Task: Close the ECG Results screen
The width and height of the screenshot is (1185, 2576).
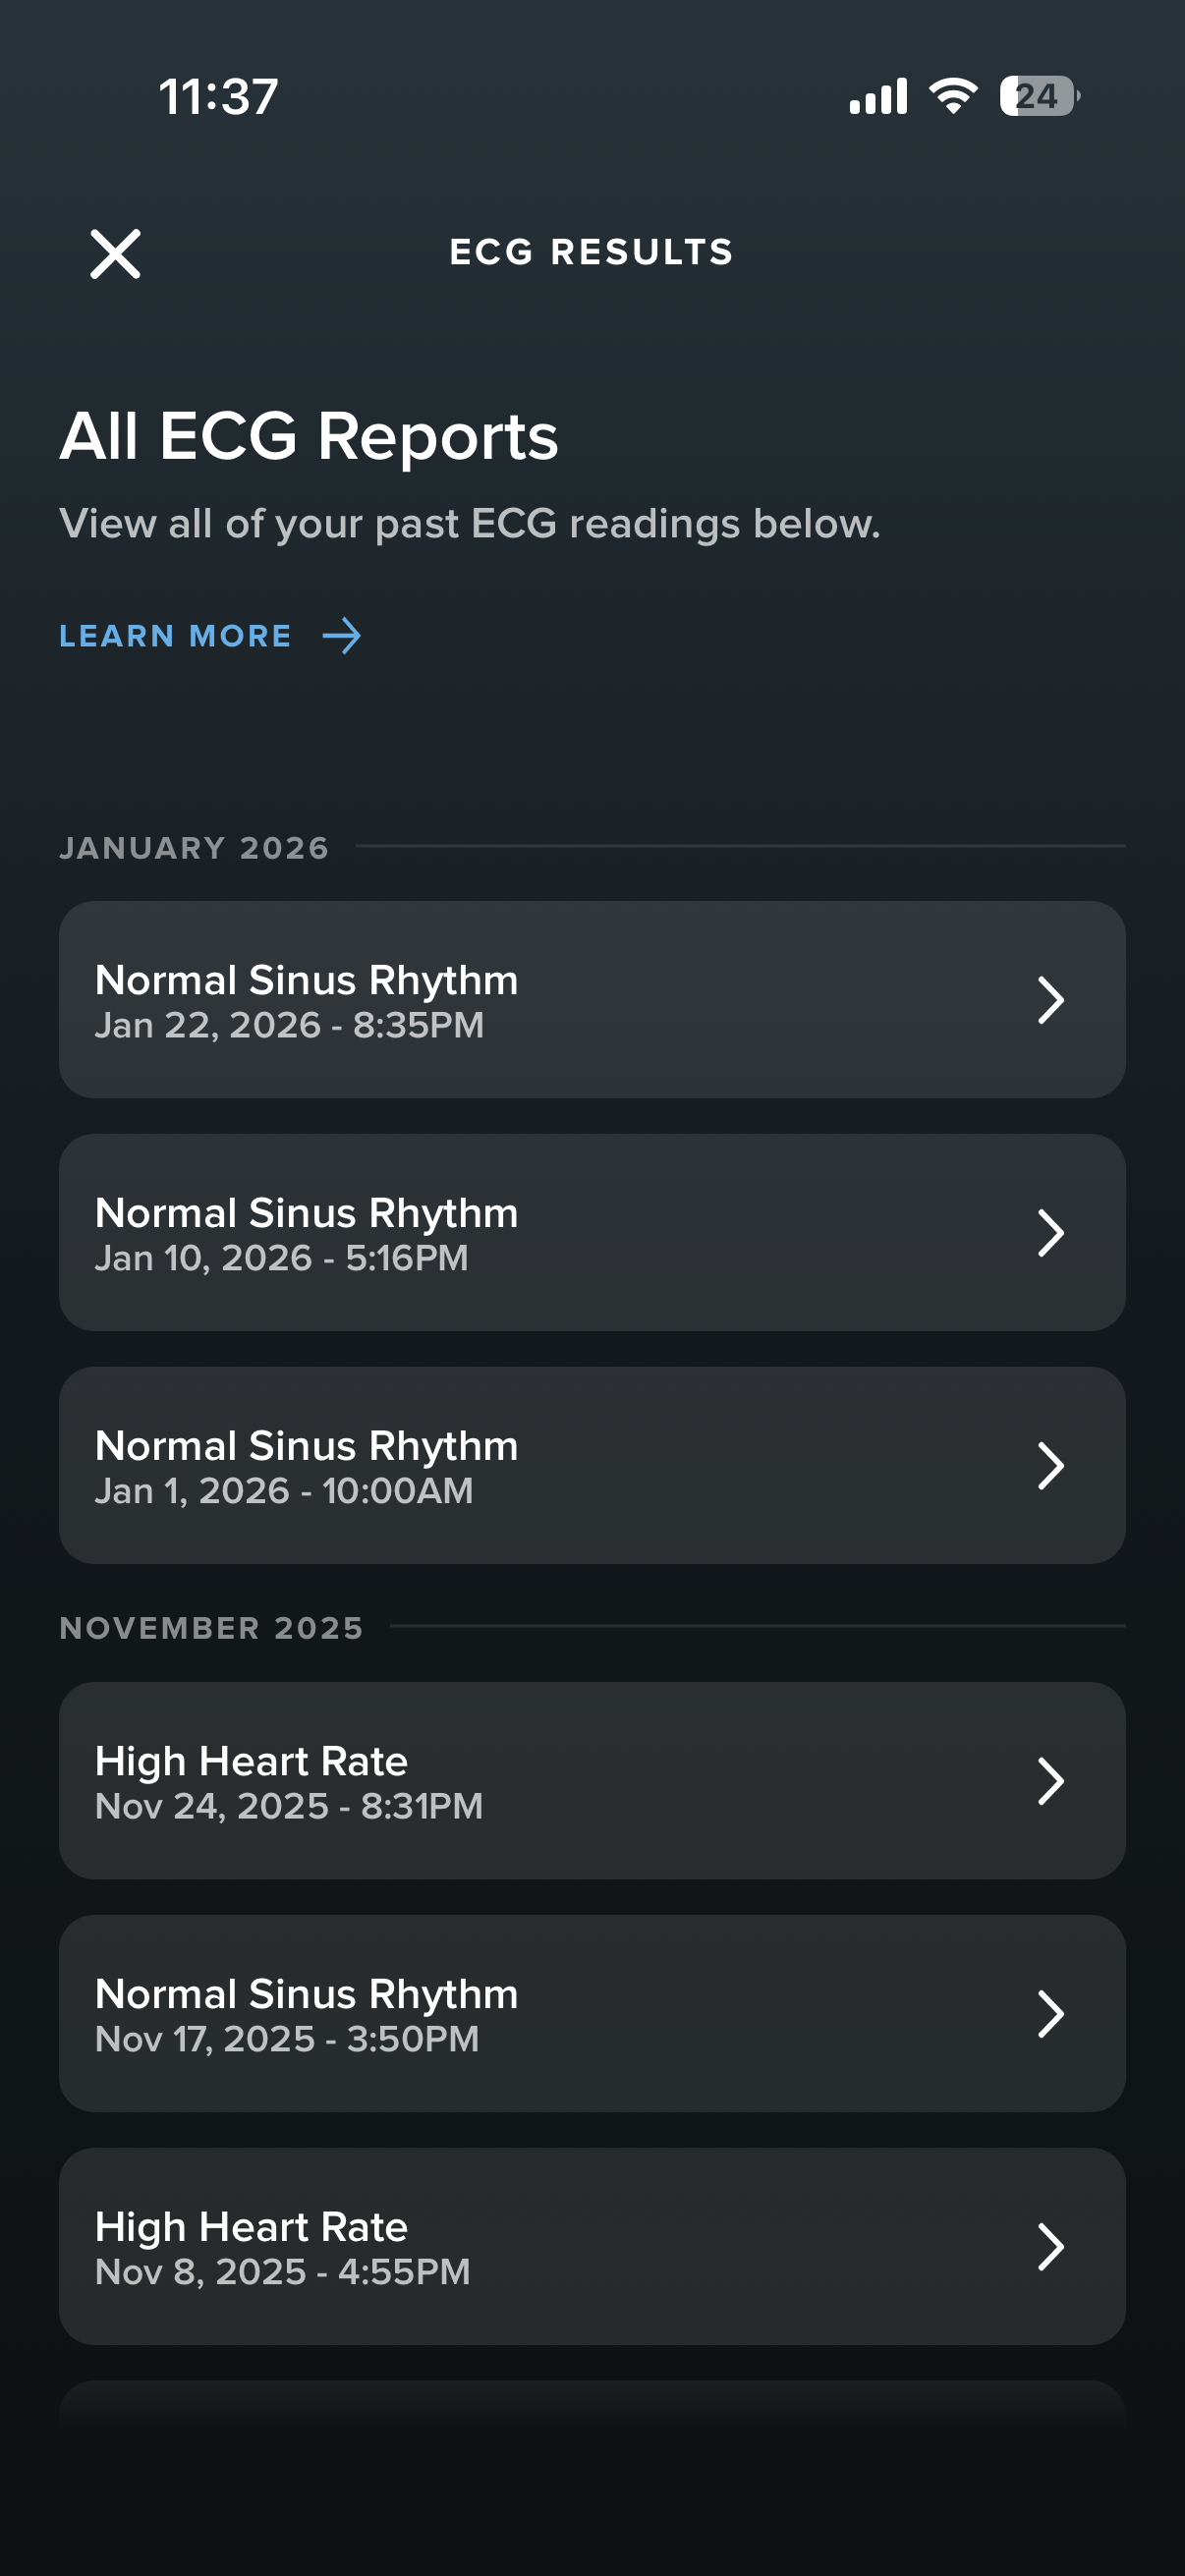Action: coord(115,254)
